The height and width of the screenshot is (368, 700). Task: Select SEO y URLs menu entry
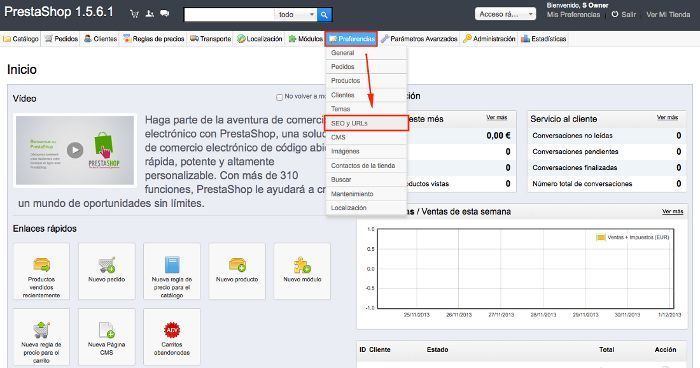point(366,123)
